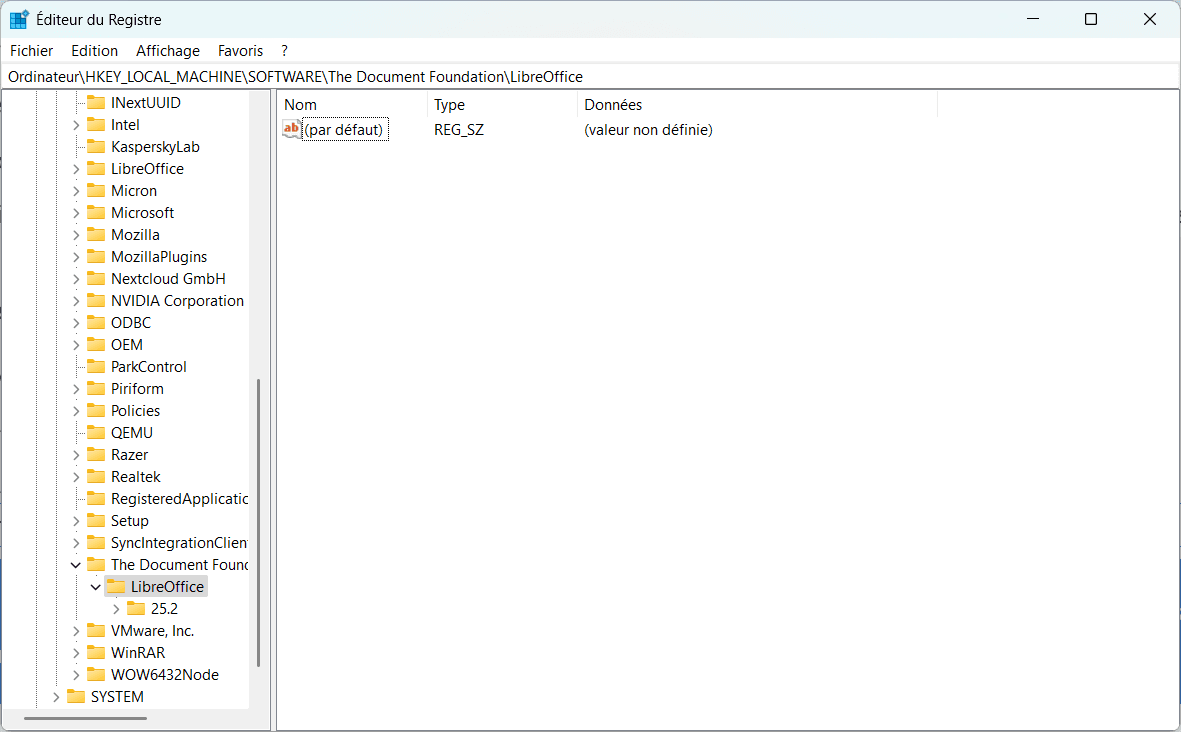Select the Intel key
The width and height of the screenshot is (1181, 732).
(125, 125)
